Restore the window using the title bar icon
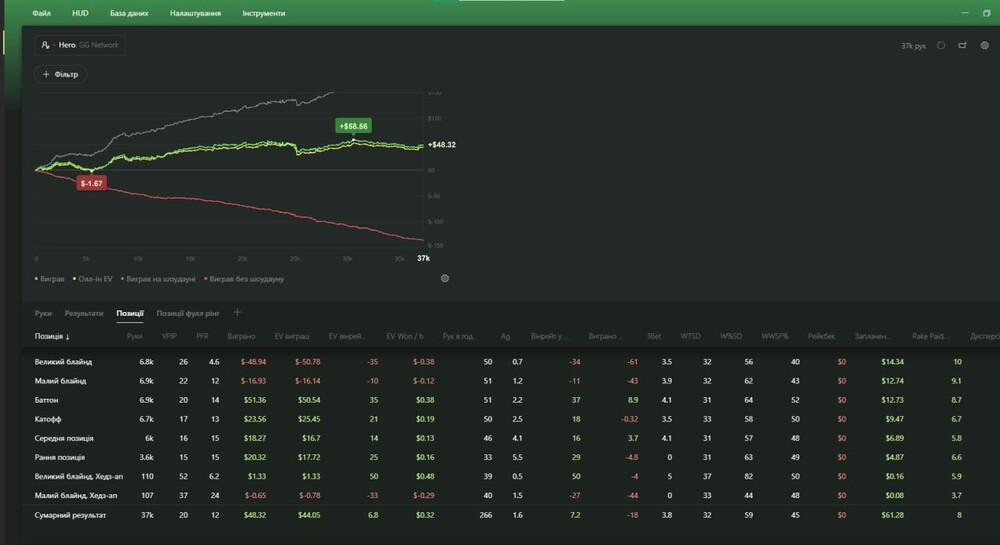The image size is (1000, 545). pos(987,13)
